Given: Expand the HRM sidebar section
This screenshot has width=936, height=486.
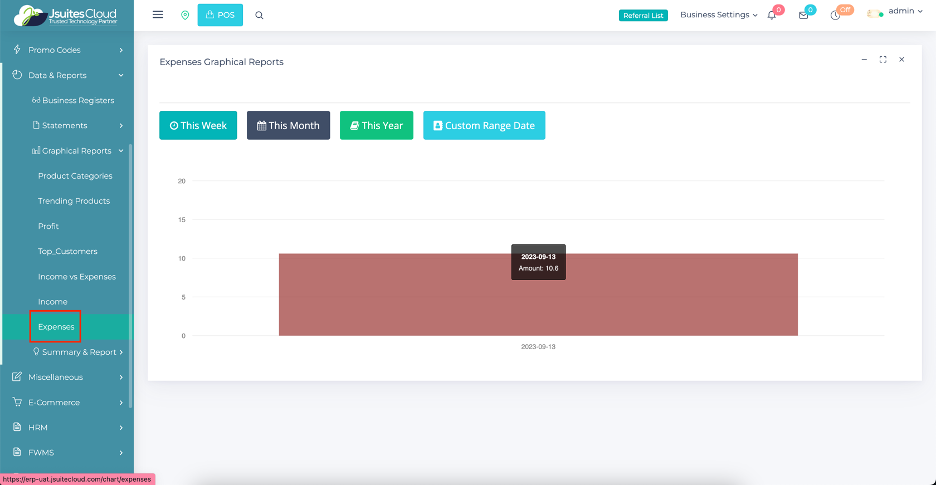Looking at the screenshot, I should pos(67,427).
